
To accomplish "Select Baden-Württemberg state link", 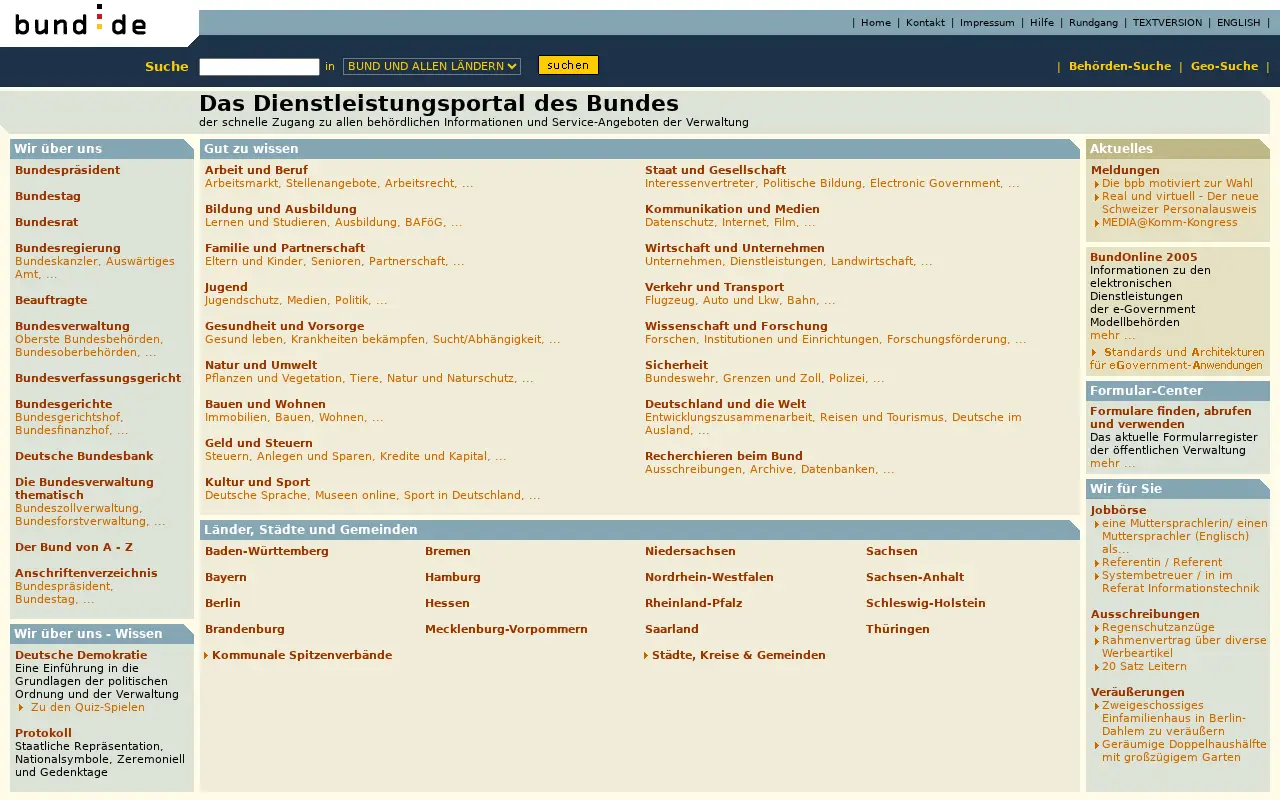I will click(x=267, y=552).
